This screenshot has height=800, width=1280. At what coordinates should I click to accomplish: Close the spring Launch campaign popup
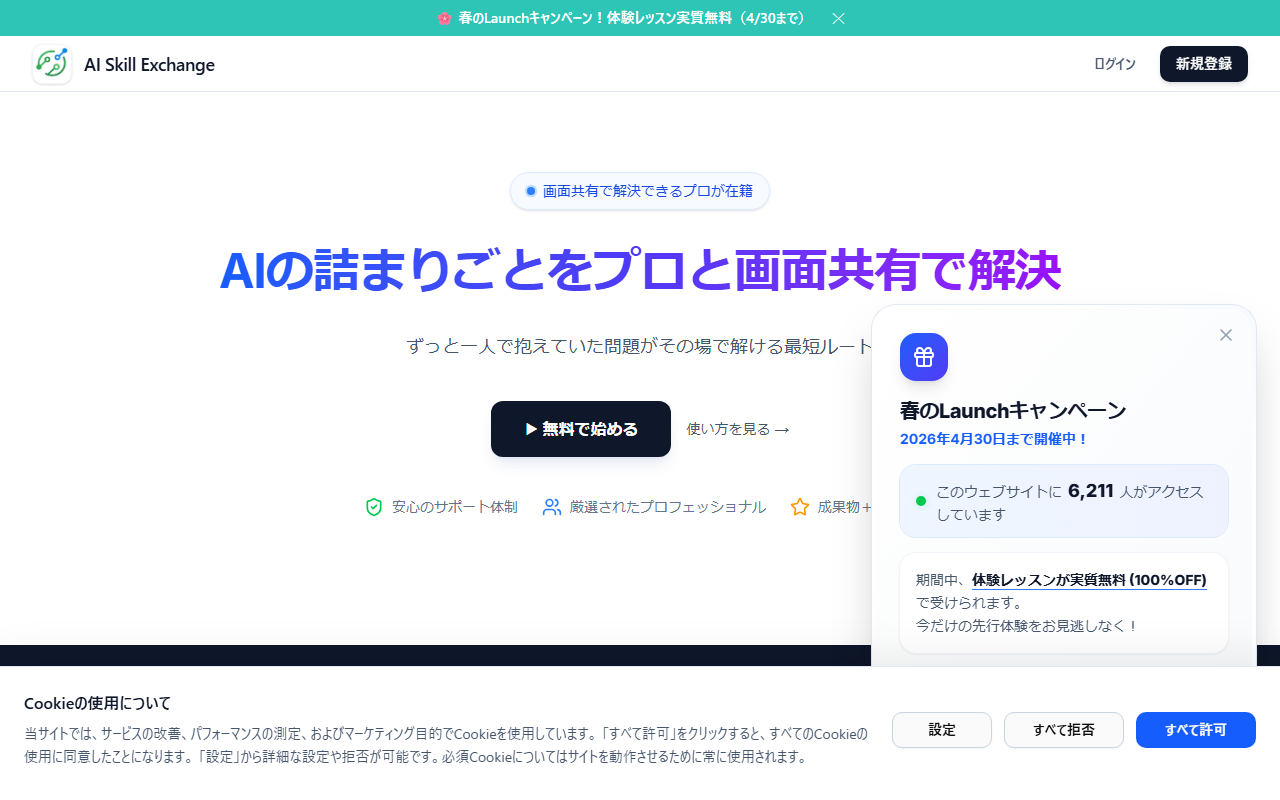[1226, 335]
